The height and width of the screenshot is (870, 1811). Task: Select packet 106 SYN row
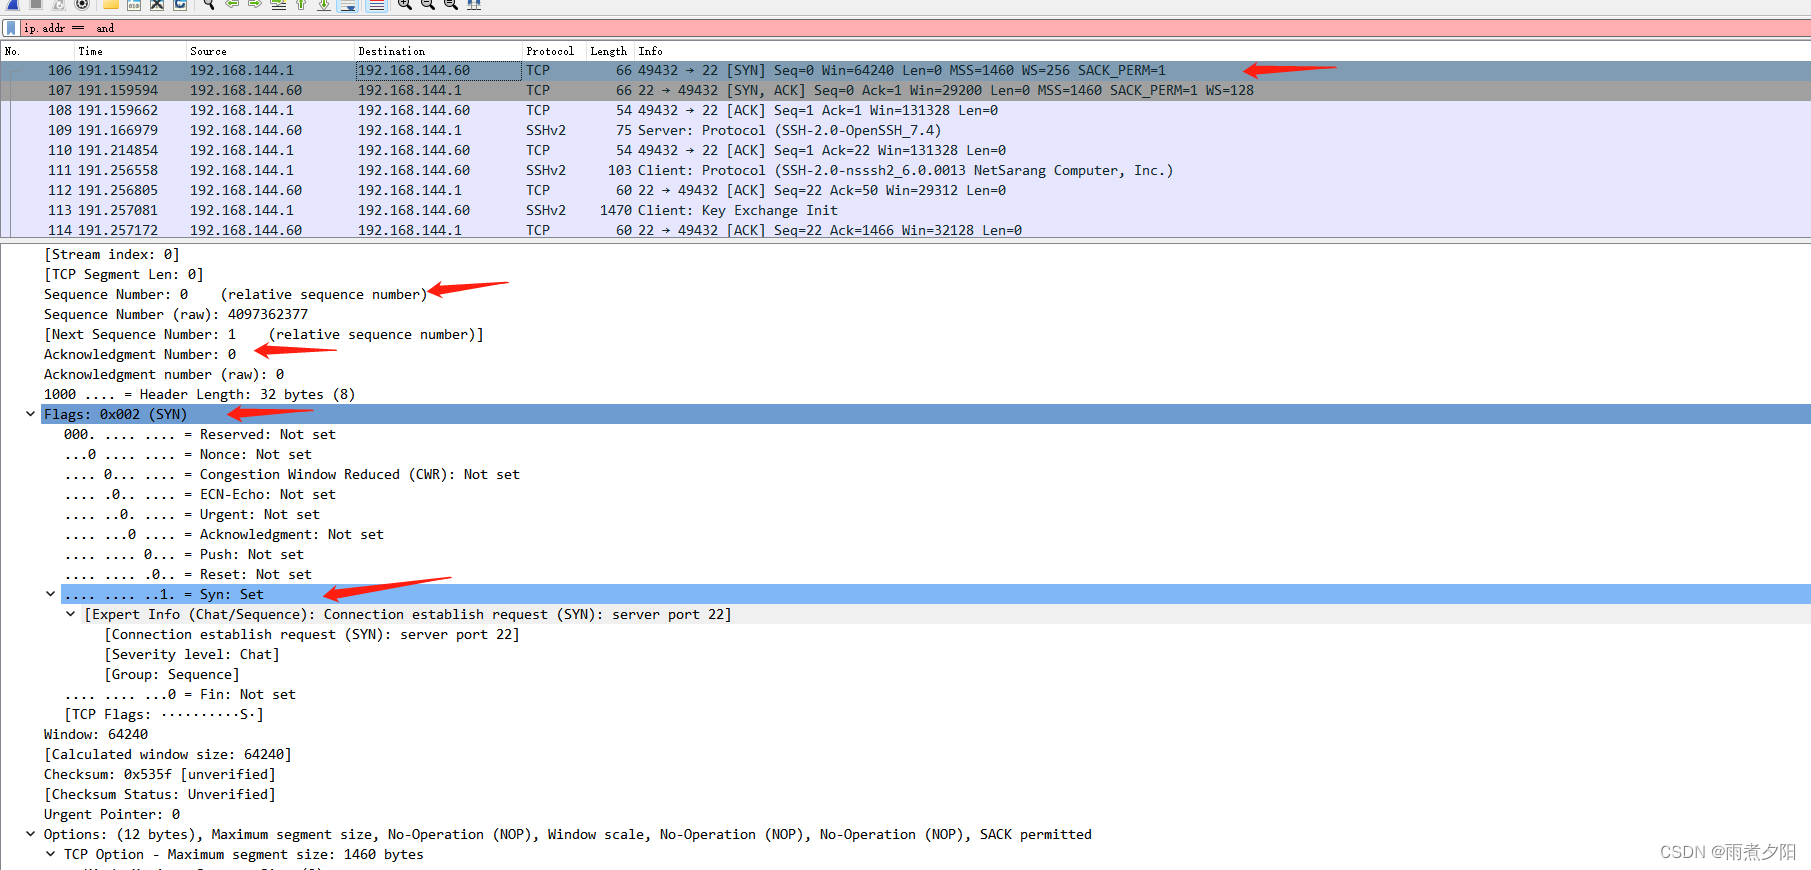click(905, 70)
